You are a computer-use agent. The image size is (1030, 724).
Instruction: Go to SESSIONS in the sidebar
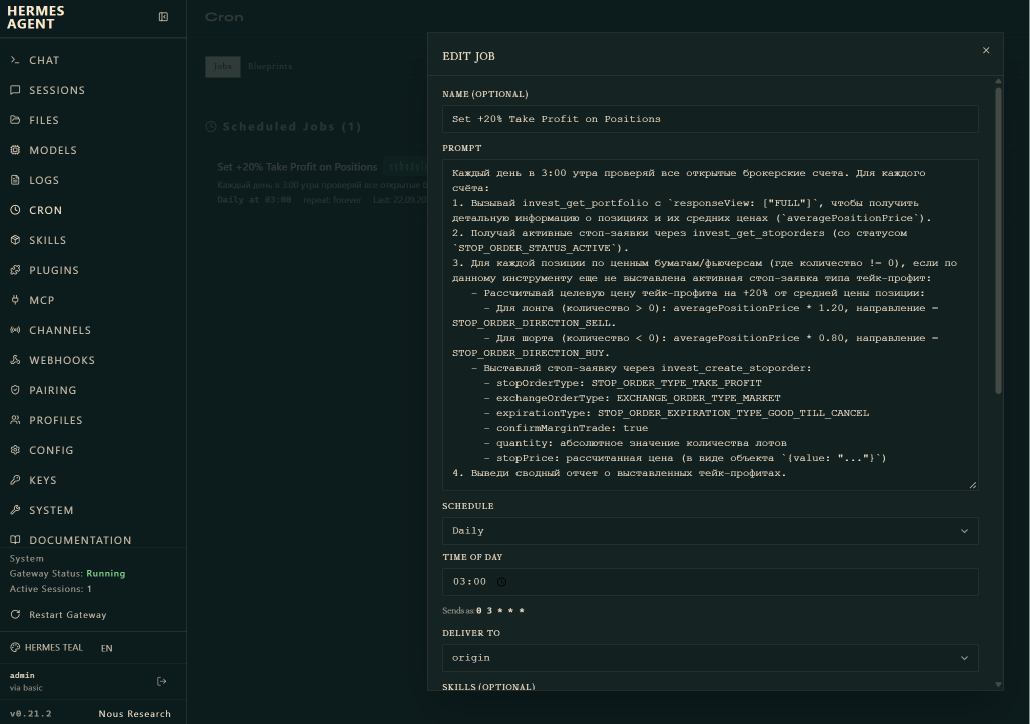(x=57, y=90)
